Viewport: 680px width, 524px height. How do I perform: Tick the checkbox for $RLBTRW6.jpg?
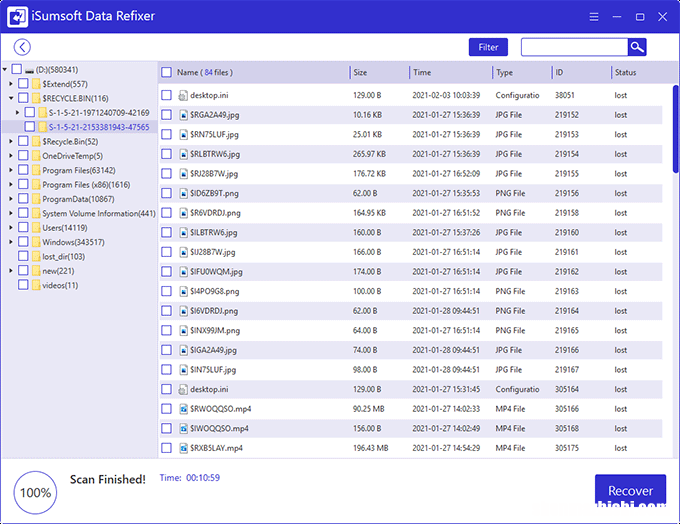click(x=167, y=154)
